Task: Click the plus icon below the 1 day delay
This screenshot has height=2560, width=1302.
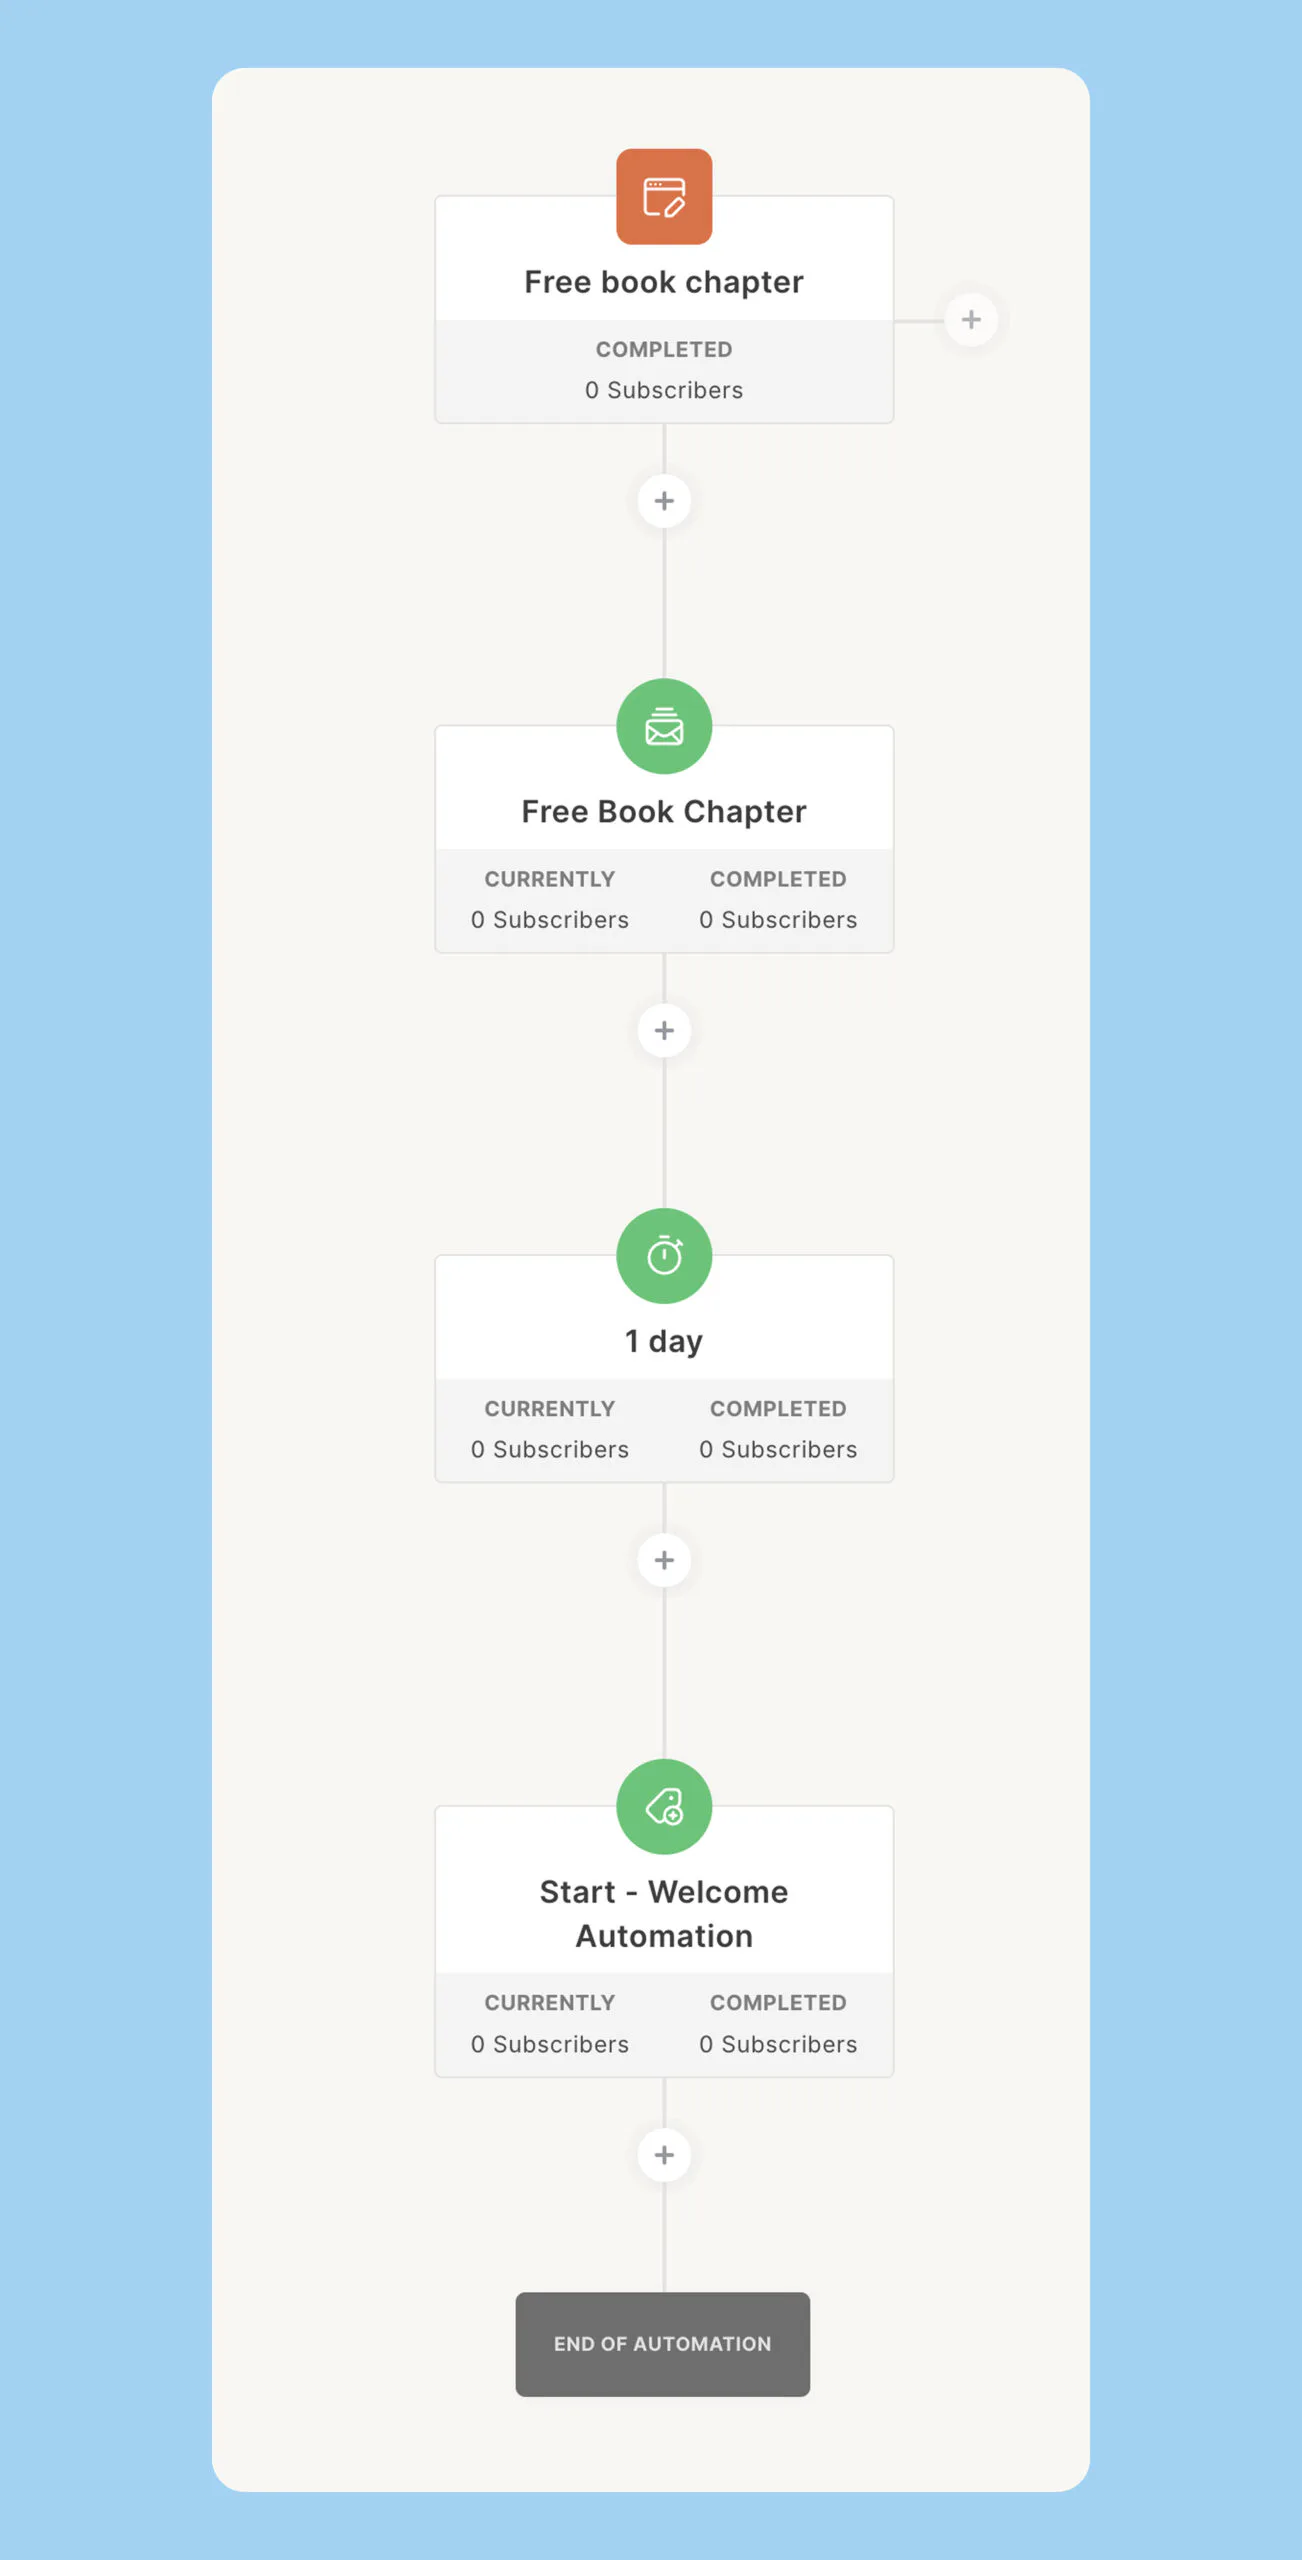Action: pos(664,1560)
